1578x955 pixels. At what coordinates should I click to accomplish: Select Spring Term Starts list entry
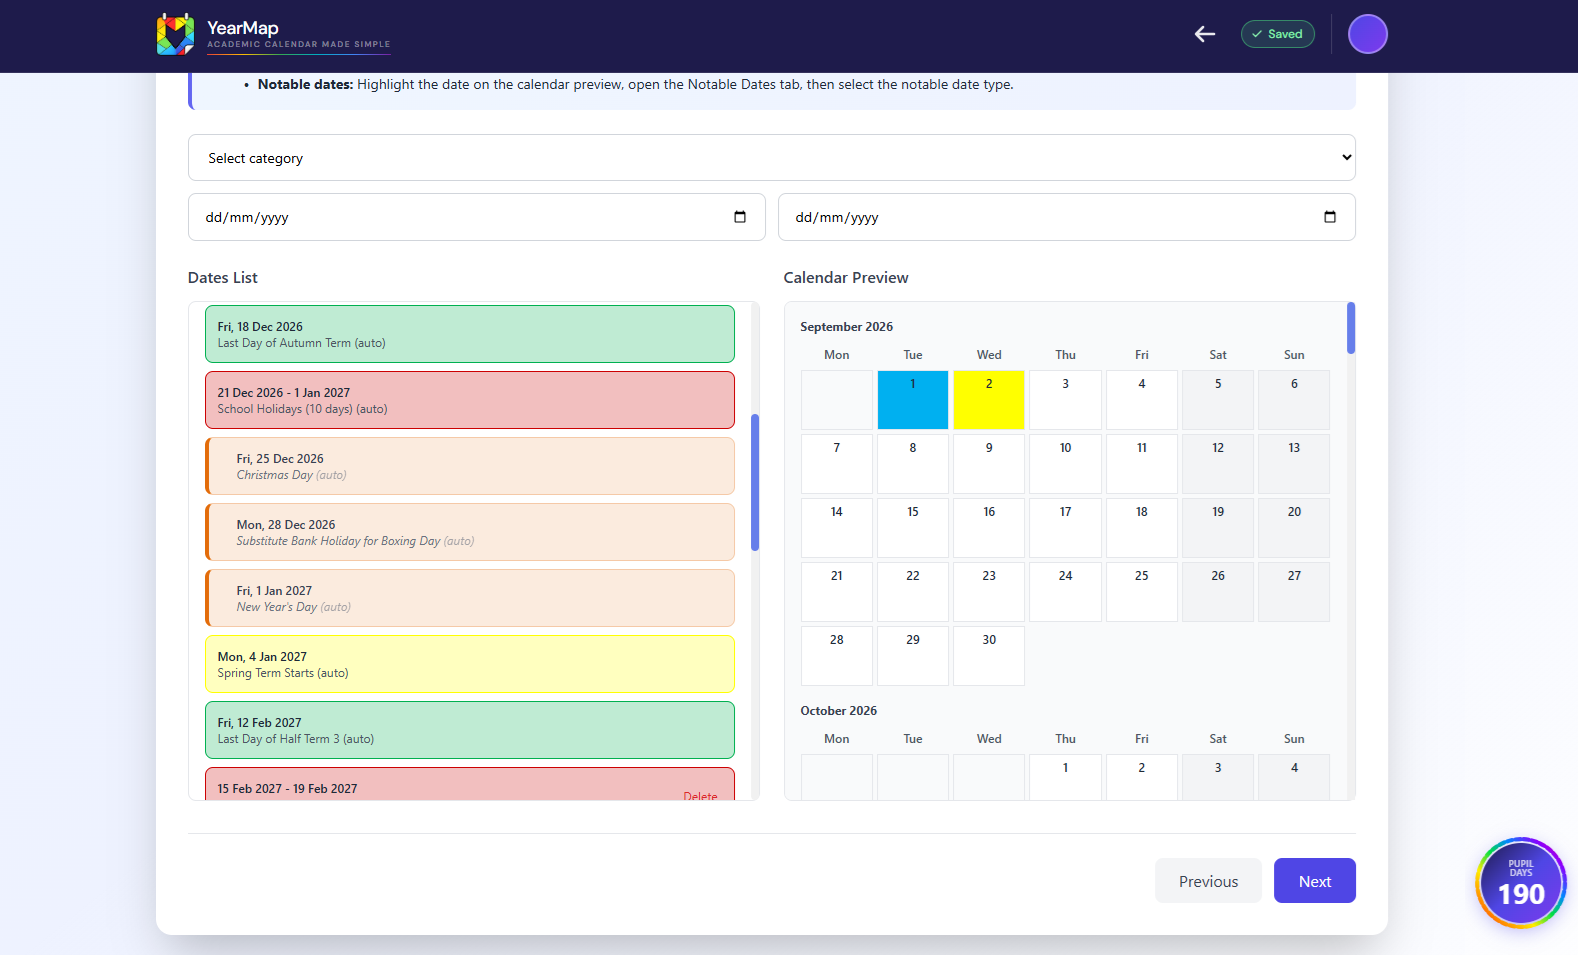[470, 664]
